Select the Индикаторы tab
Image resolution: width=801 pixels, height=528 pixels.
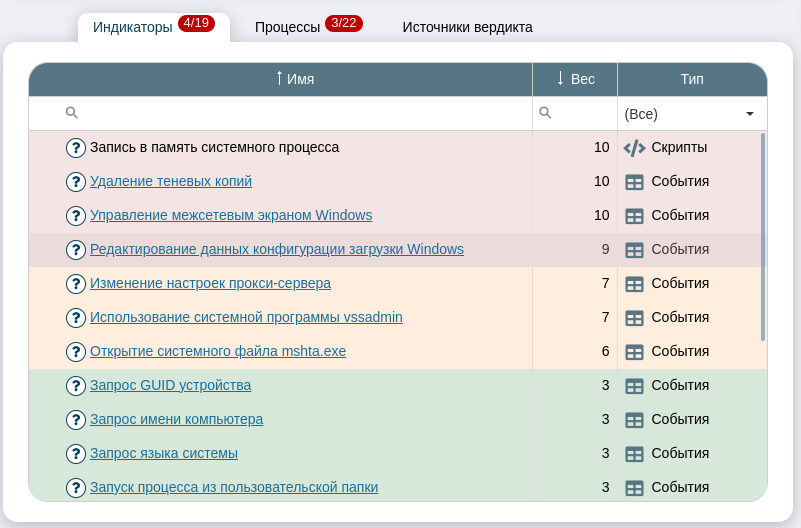tap(133, 27)
